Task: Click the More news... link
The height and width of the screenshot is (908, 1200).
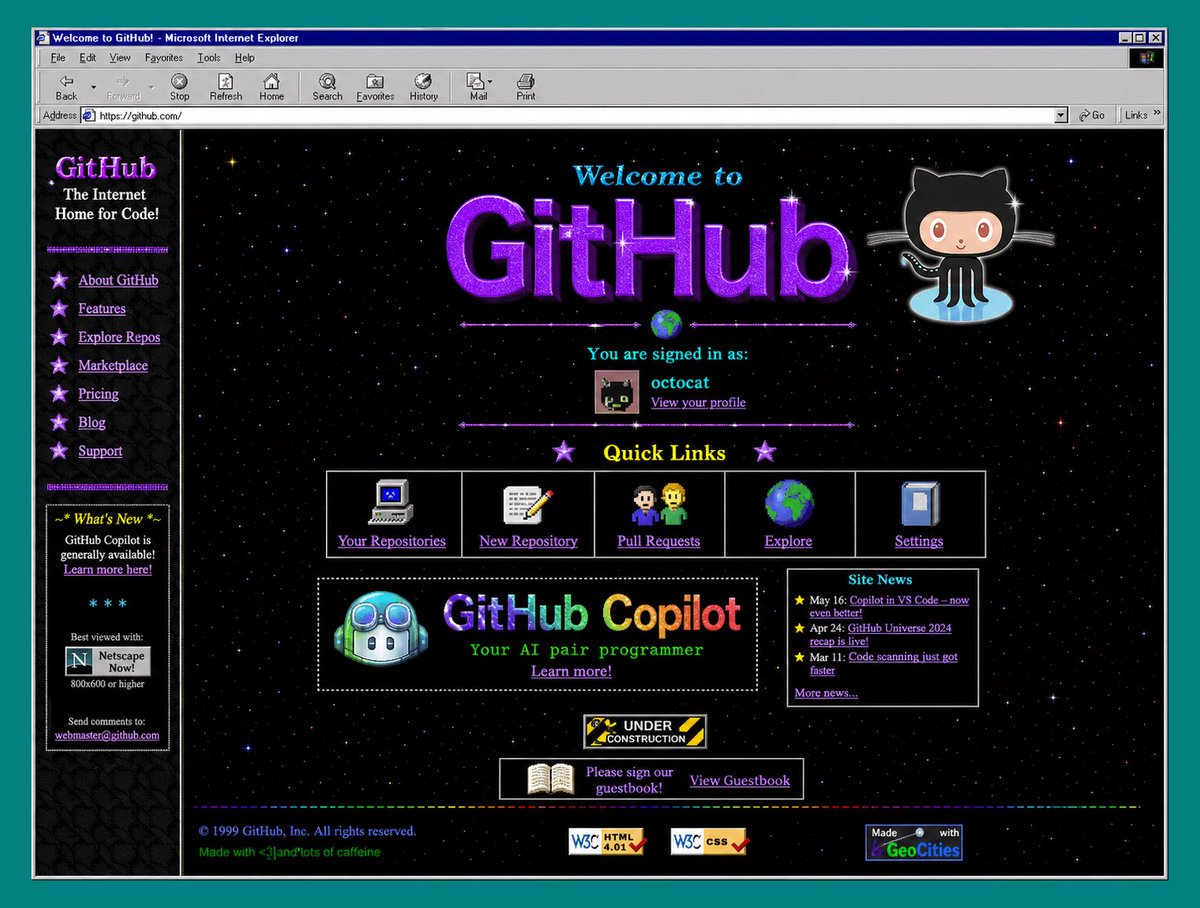Action: point(826,693)
